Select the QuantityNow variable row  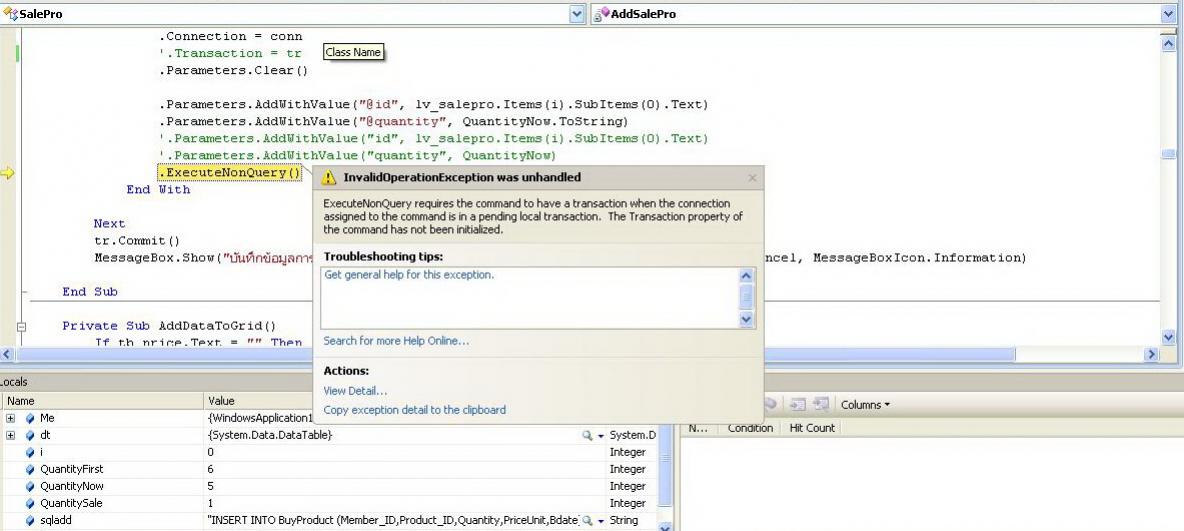(329, 486)
